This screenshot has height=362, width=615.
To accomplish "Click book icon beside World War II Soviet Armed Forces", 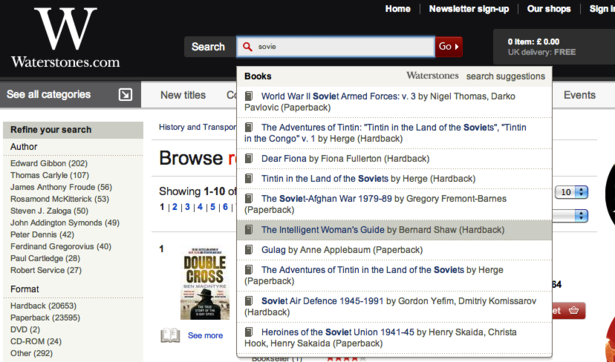I will (x=249, y=96).
